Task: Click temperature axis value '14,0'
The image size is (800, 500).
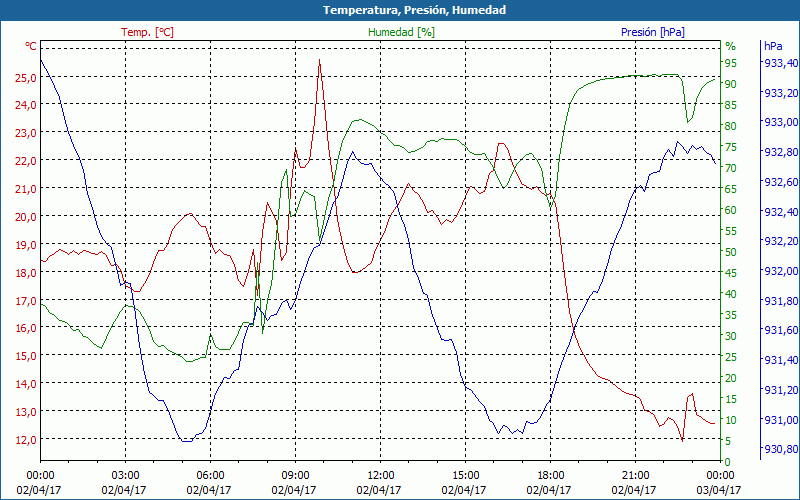Action: 26,384
